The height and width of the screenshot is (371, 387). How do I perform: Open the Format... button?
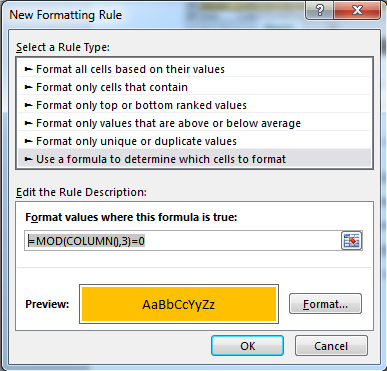pos(325,304)
